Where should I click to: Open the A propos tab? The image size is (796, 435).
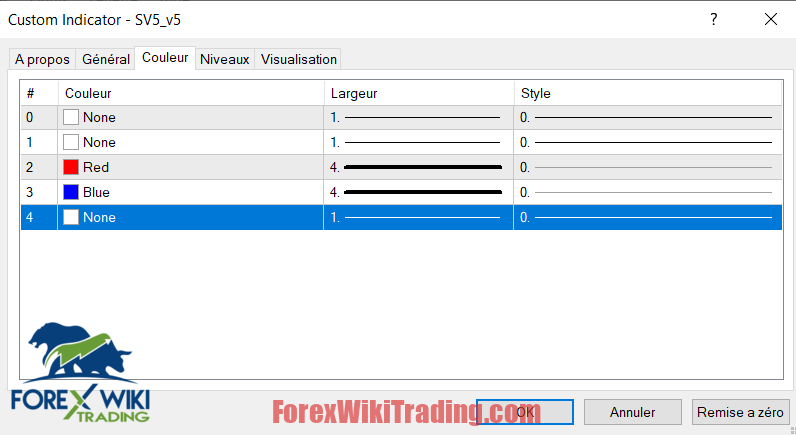[x=43, y=59]
